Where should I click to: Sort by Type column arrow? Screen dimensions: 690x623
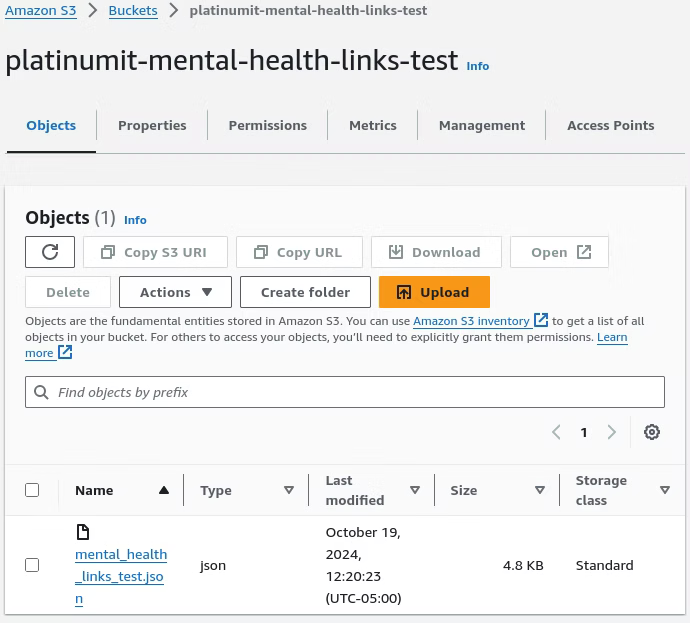(x=289, y=490)
